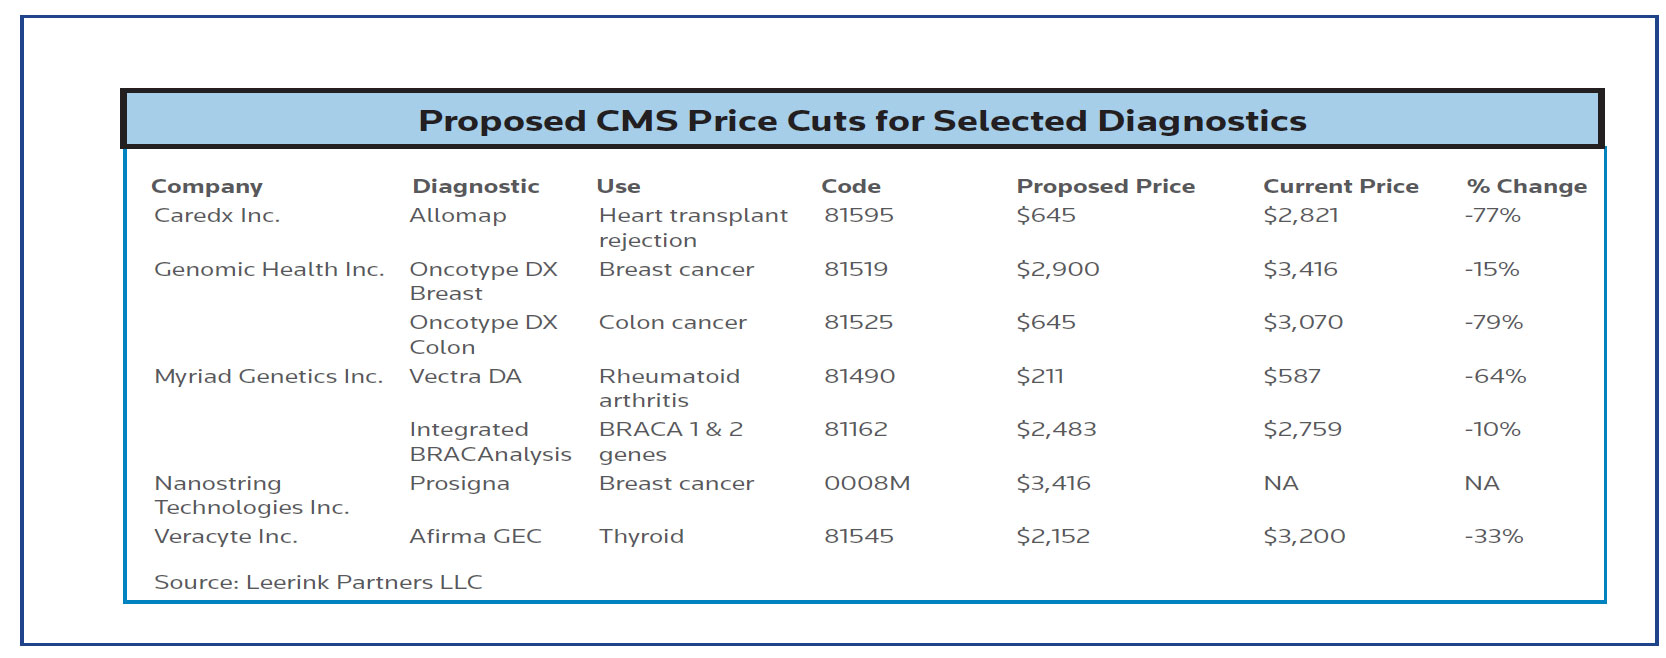Click the table title 'Proposed CMS Price Cuts'
The image size is (1666, 658).
pyautogui.click(x=861, y=121)
